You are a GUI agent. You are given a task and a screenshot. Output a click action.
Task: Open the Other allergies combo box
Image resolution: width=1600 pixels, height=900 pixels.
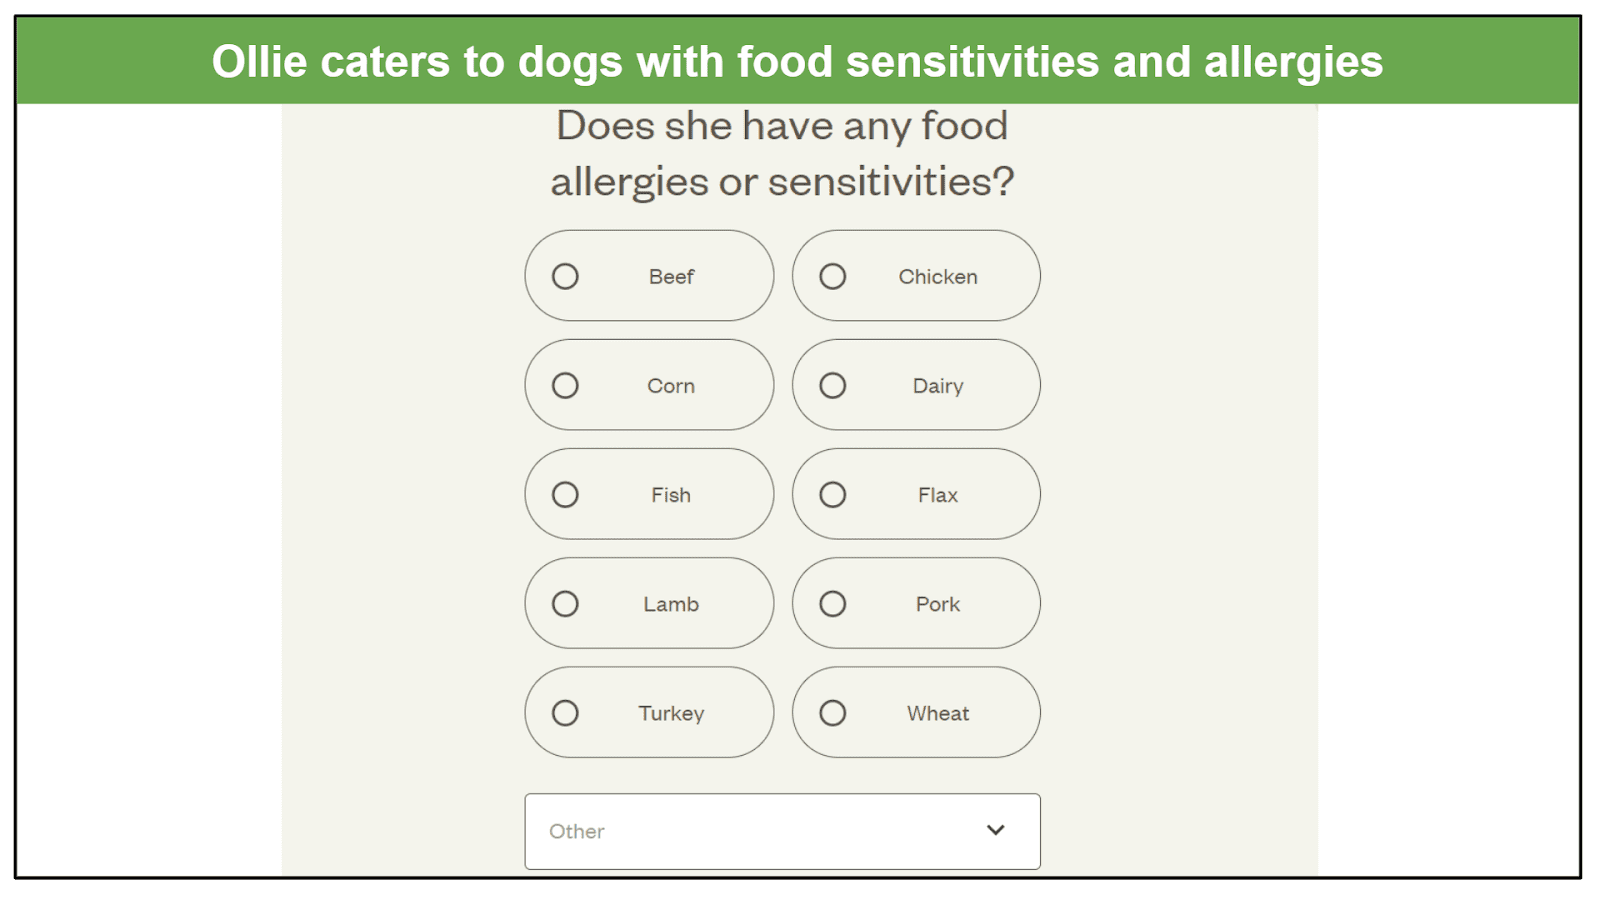pyautogui.click(x=782, y=831)
